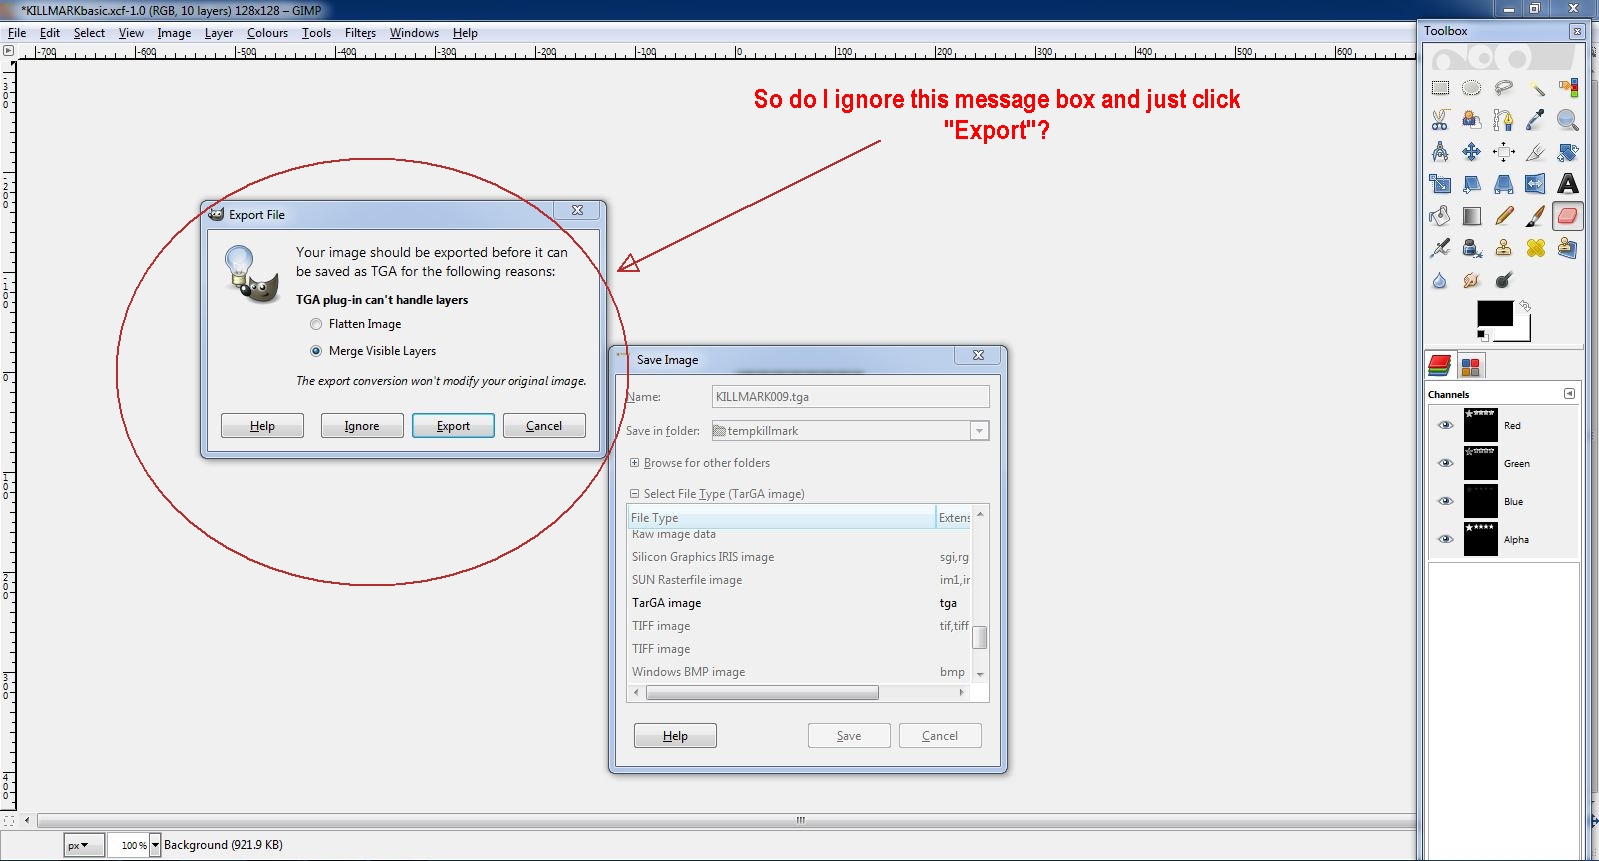Select the Smudge finger tool

tap(1472, 280)
